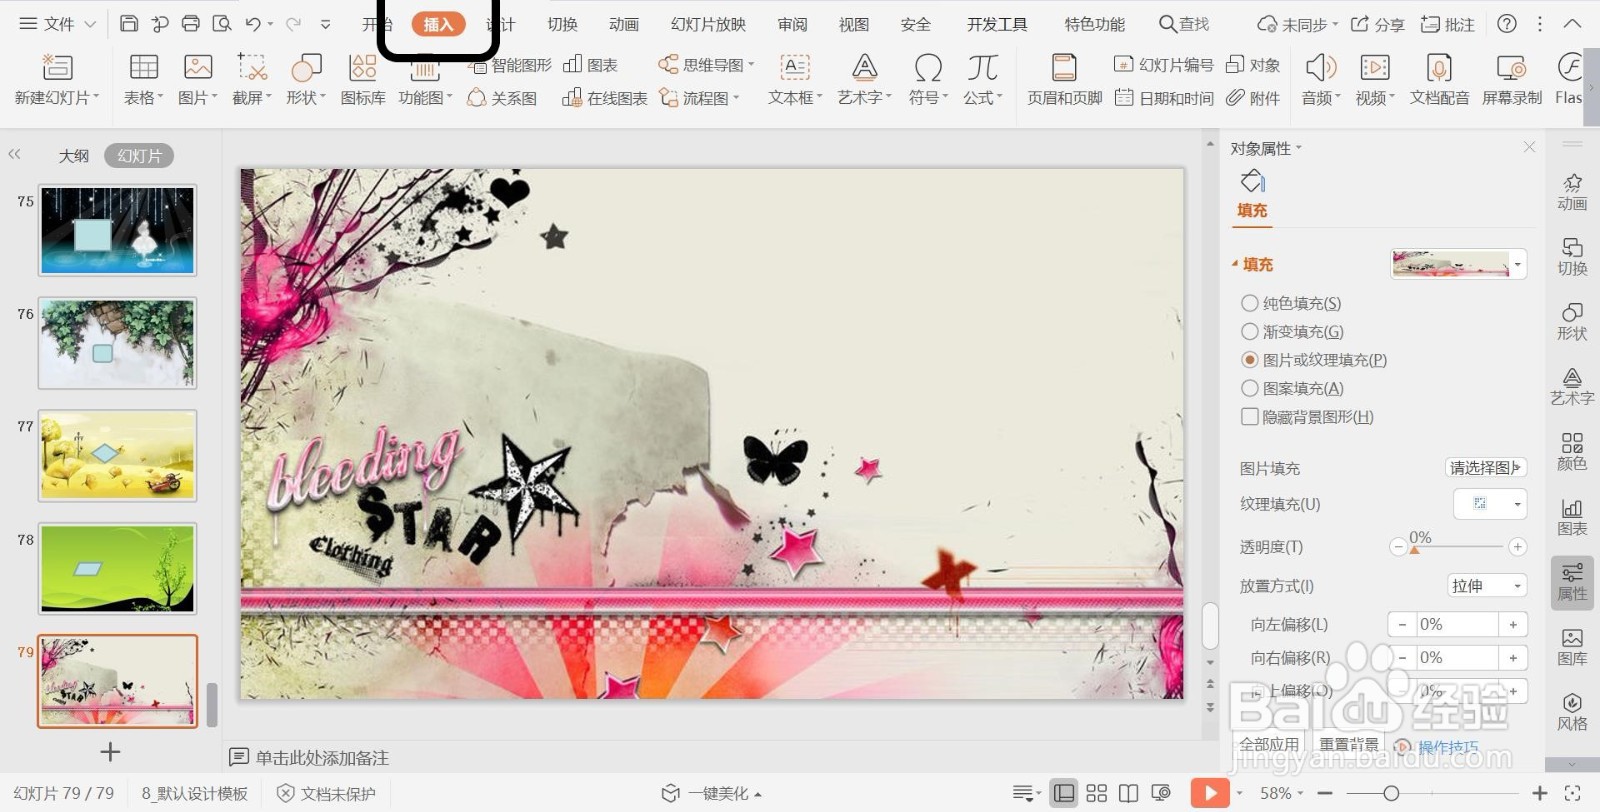This screenshot has width=1600, height=812.
Task: Insert a picture via 图片 icon
Action: pyautogui.click(x=198, y=80)
